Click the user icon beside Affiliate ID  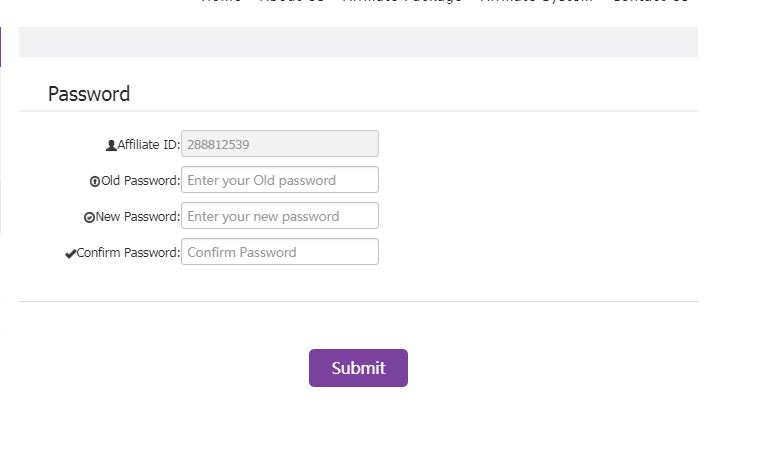coord(111,145)
